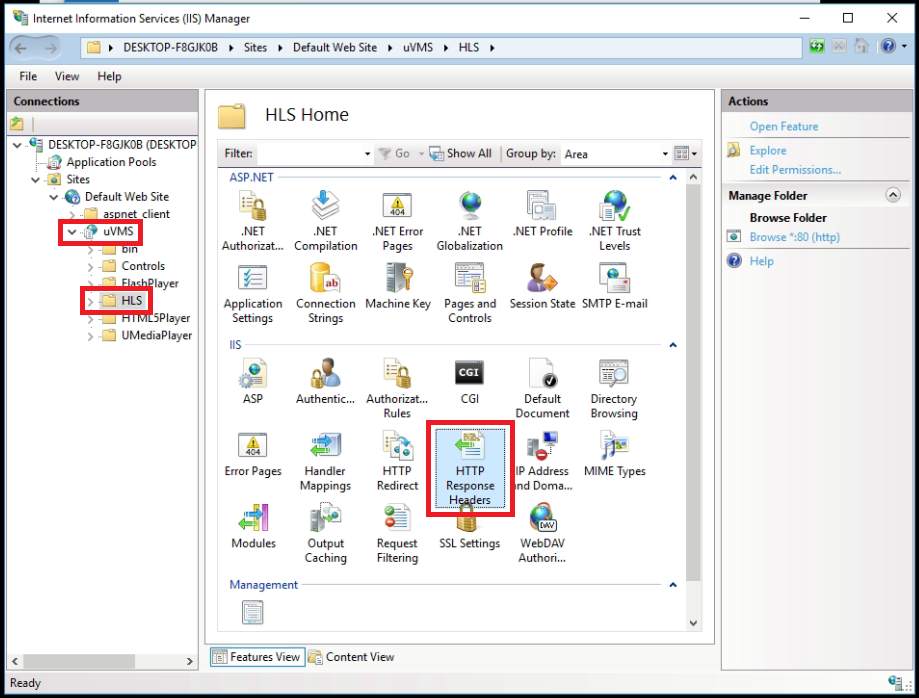Open the Session State feature

(x=542, y=287)
